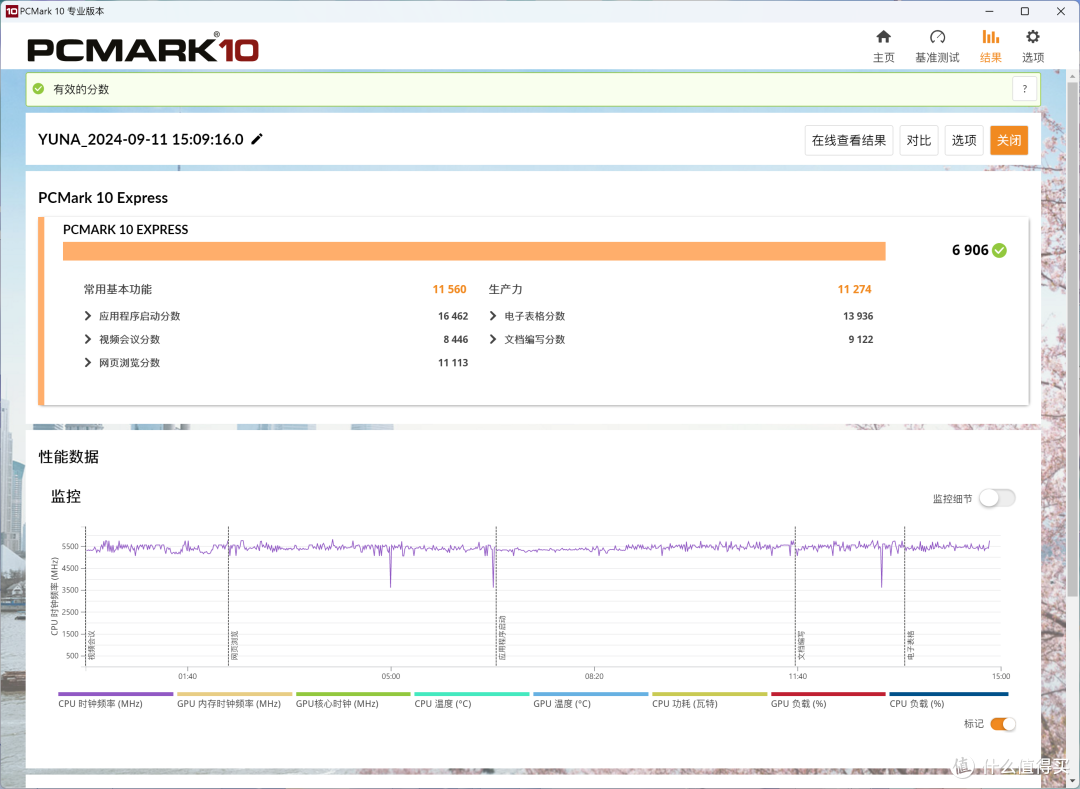Click the 8 446 video conferencing score value

point(455,339)
